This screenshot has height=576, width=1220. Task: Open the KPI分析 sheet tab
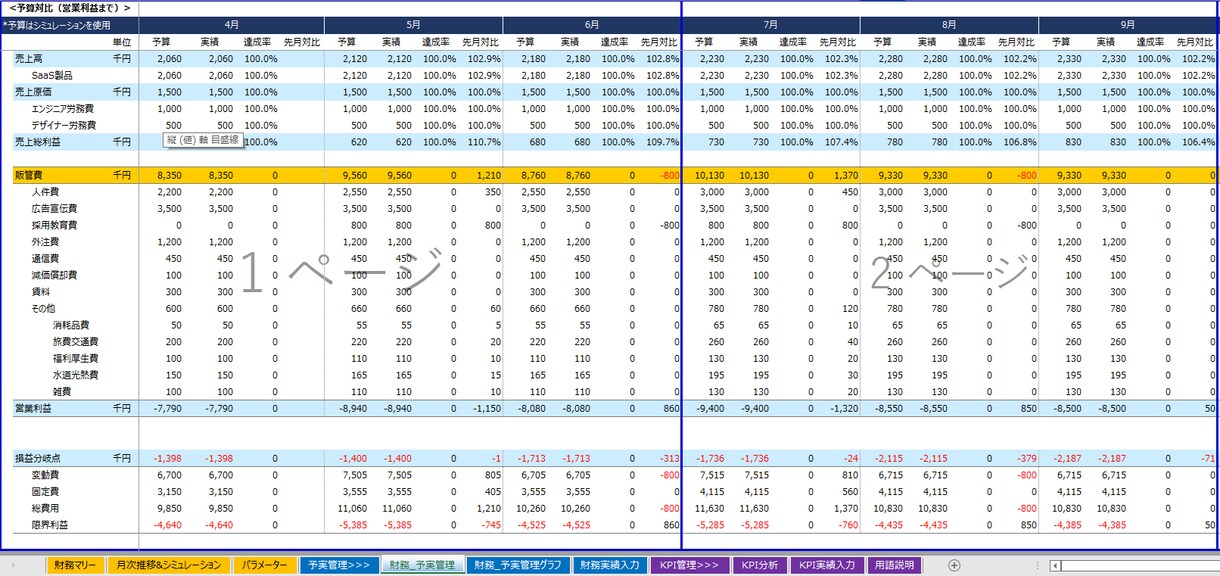pos(760,565)
